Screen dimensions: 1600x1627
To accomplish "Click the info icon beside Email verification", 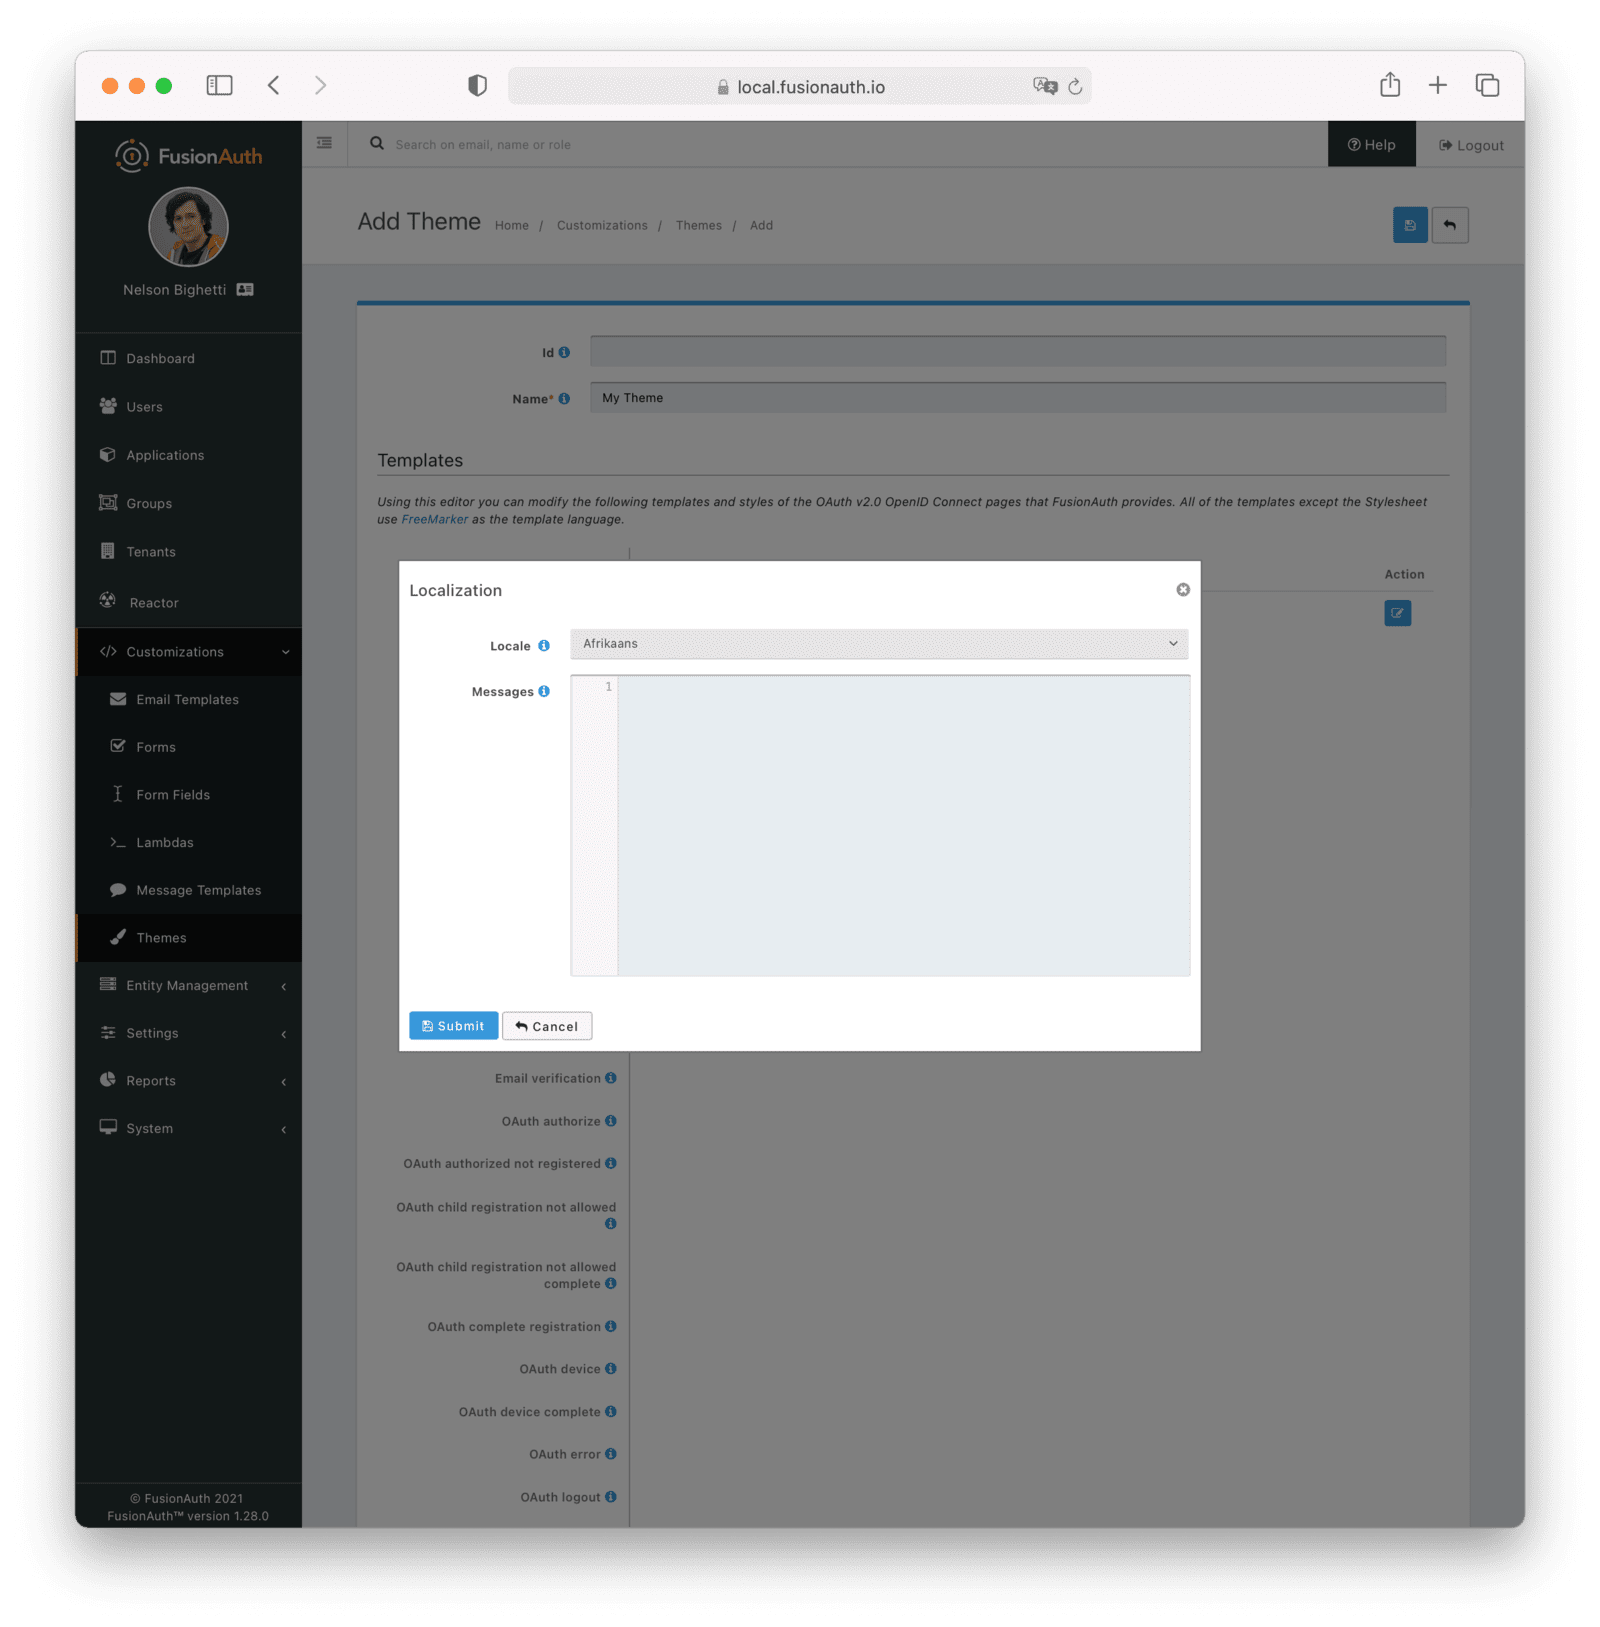I will pyautogui.click(x=611, y=1078).
